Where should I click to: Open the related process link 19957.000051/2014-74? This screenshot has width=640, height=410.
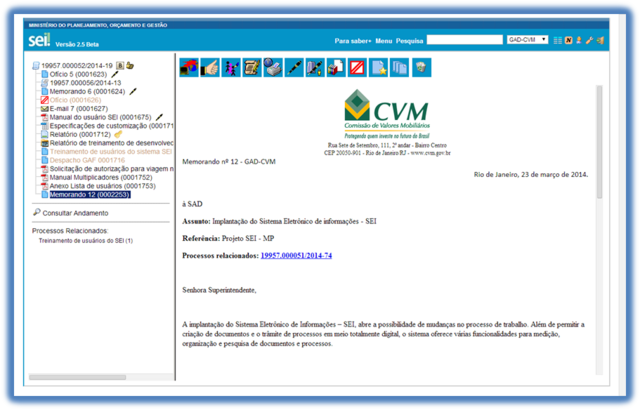tap(296, 256)
